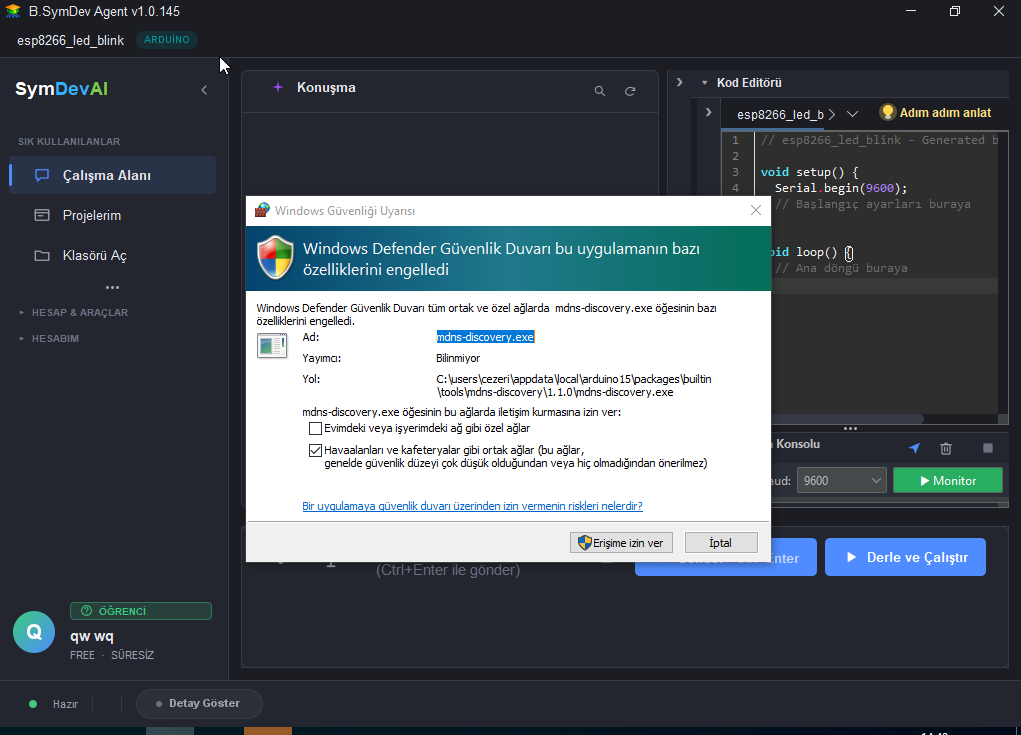Uncheck Havaalanları ve kafeteryalar ortak ağlar checkbox

click(x=315, y=450)
